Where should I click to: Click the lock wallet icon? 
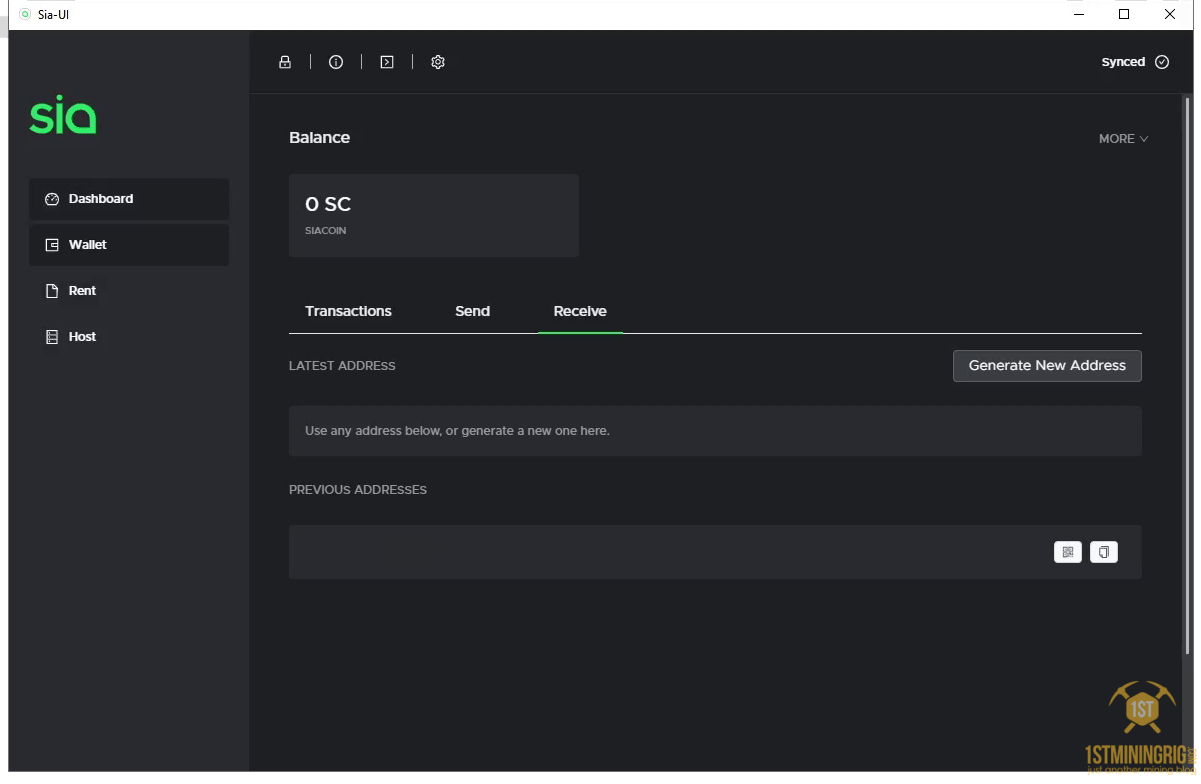click(285, 62)
